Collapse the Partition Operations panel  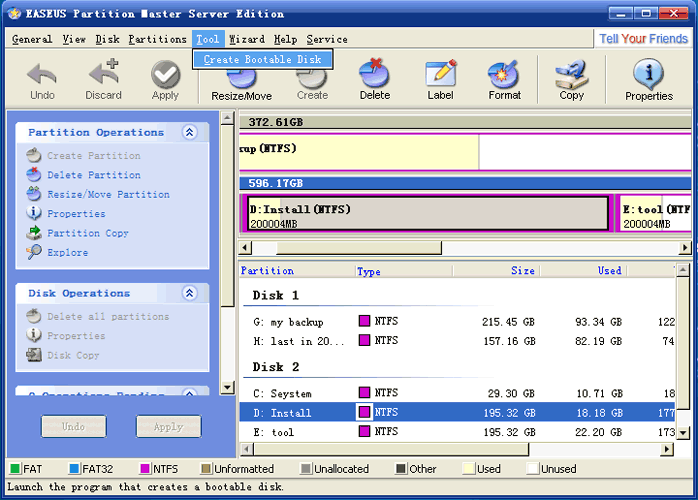pyautogui.click(x=190, y=132)
